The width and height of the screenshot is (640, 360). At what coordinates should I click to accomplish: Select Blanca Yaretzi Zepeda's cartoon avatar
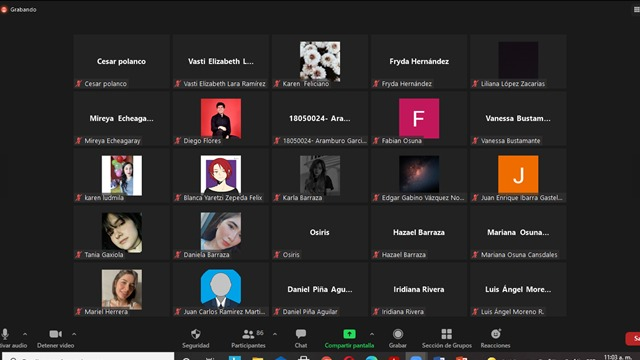(x=221, y=174)
